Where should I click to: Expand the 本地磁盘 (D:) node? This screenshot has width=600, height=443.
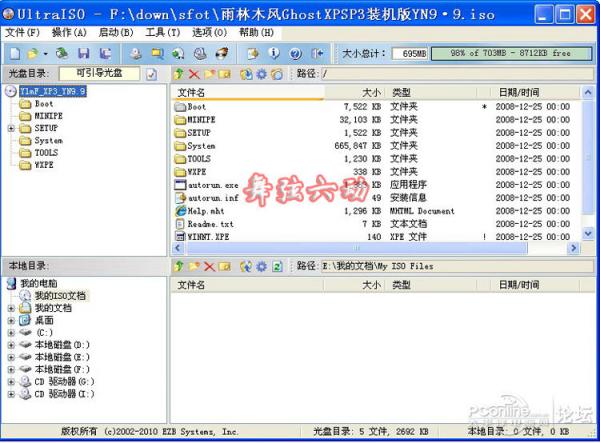(11, 345)
